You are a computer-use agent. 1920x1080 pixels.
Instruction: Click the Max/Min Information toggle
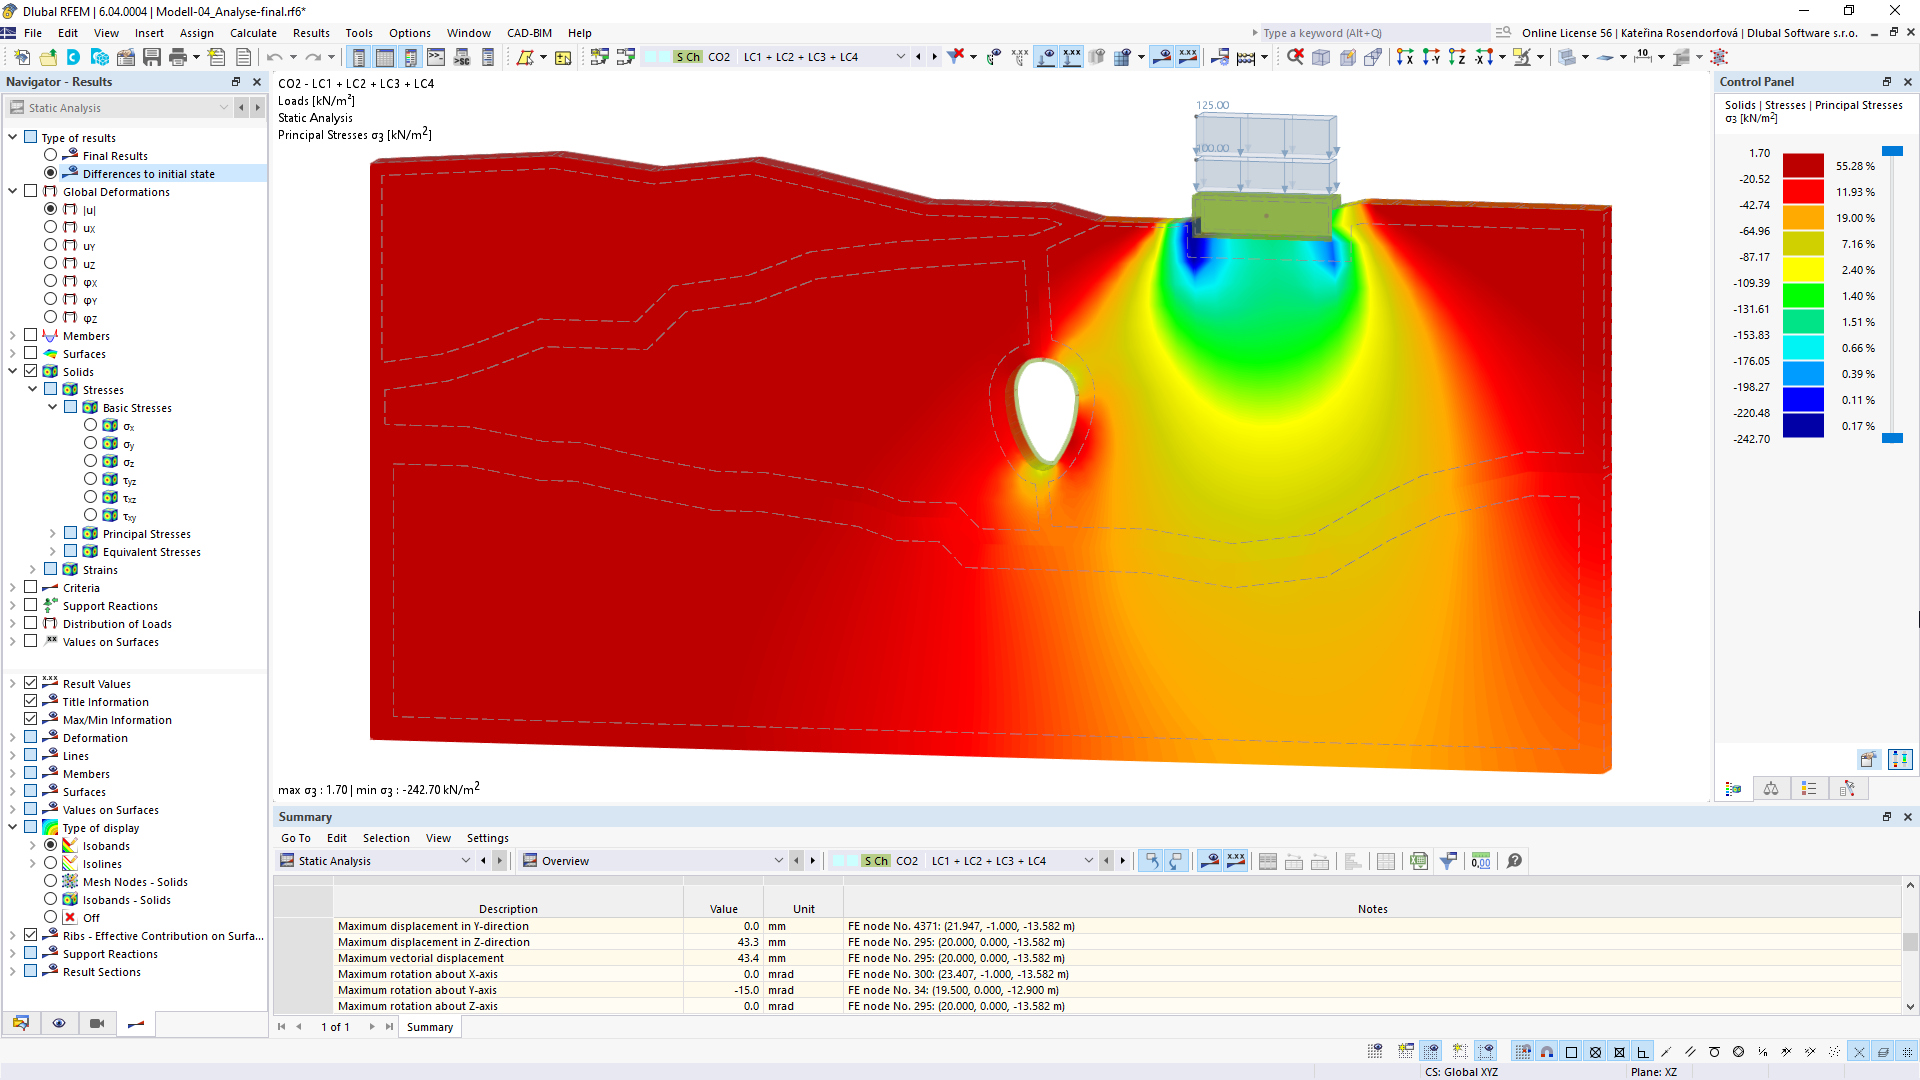click(x=29, y=719)
